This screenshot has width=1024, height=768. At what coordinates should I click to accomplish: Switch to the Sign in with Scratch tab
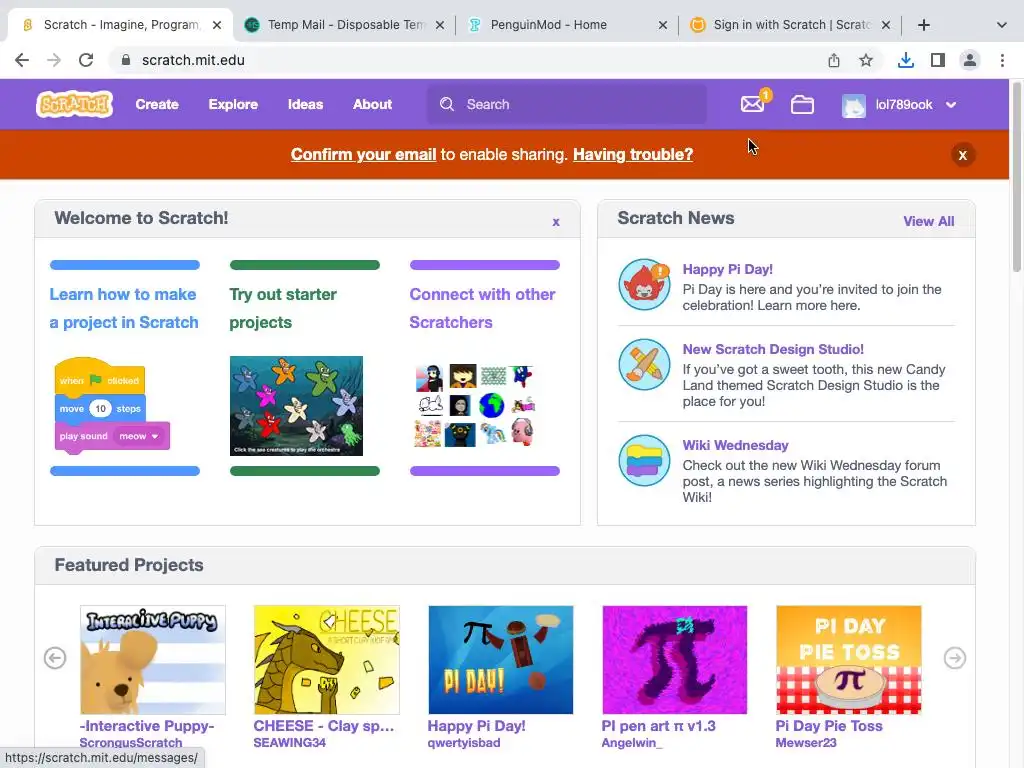(x=790, y=25)
